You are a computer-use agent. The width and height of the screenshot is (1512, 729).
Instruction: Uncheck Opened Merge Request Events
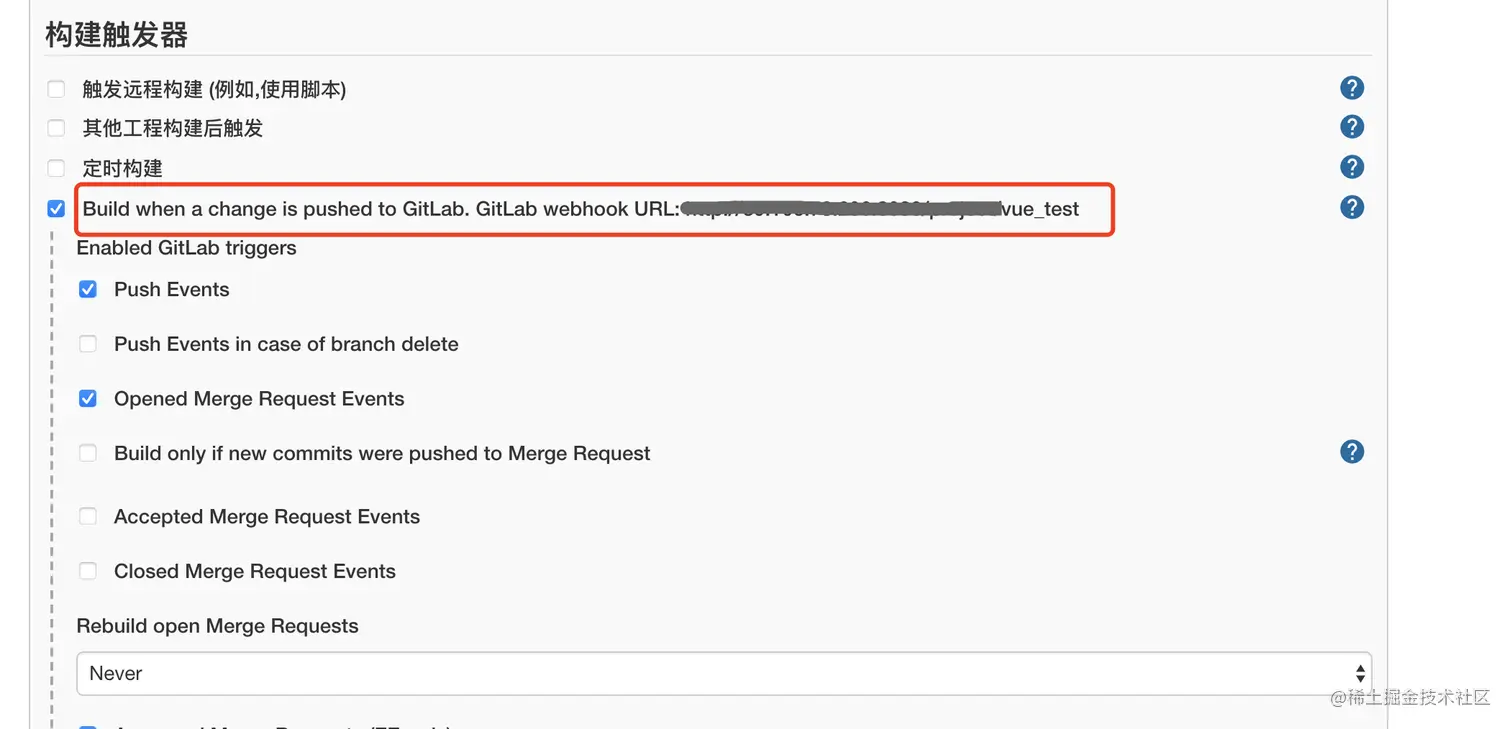coord(88,399)
